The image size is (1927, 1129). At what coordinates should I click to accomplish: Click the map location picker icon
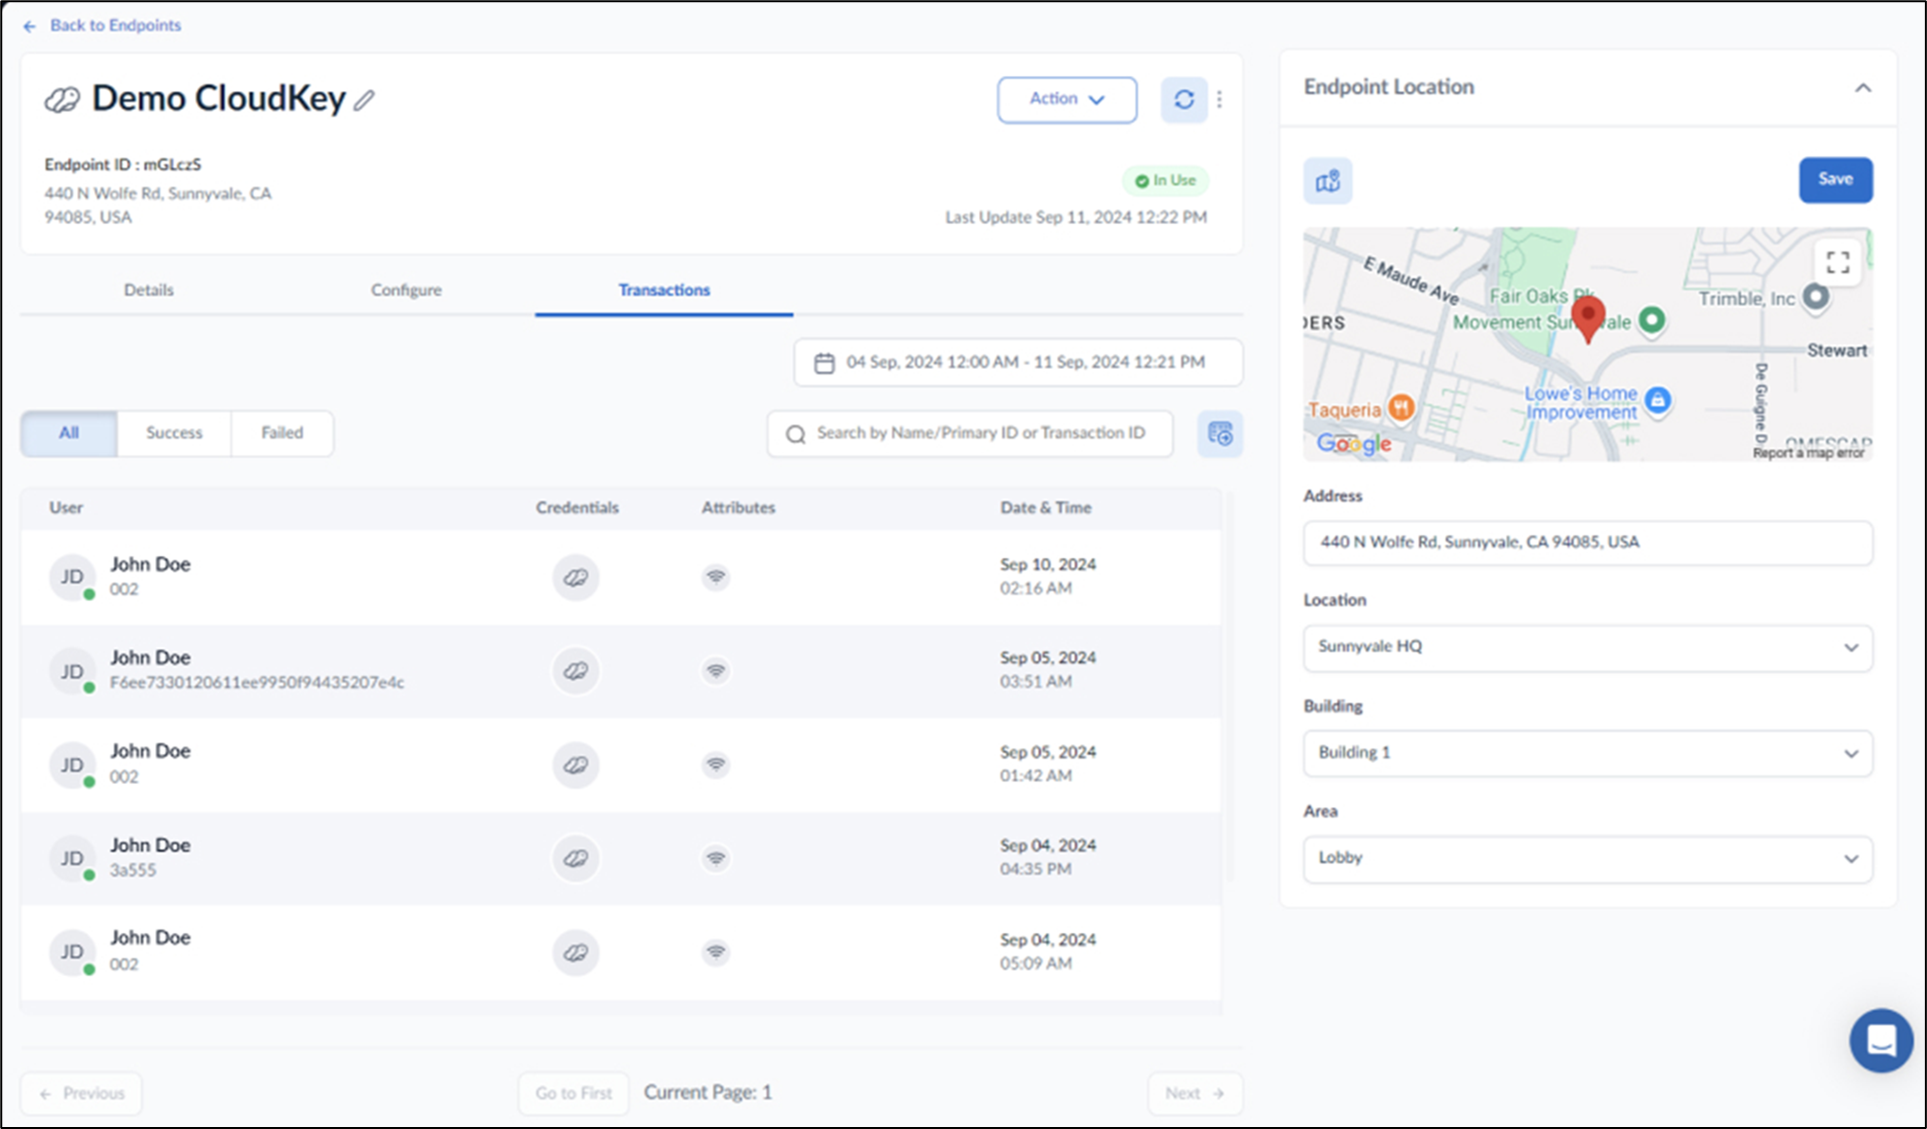[x=1328, y=181]
